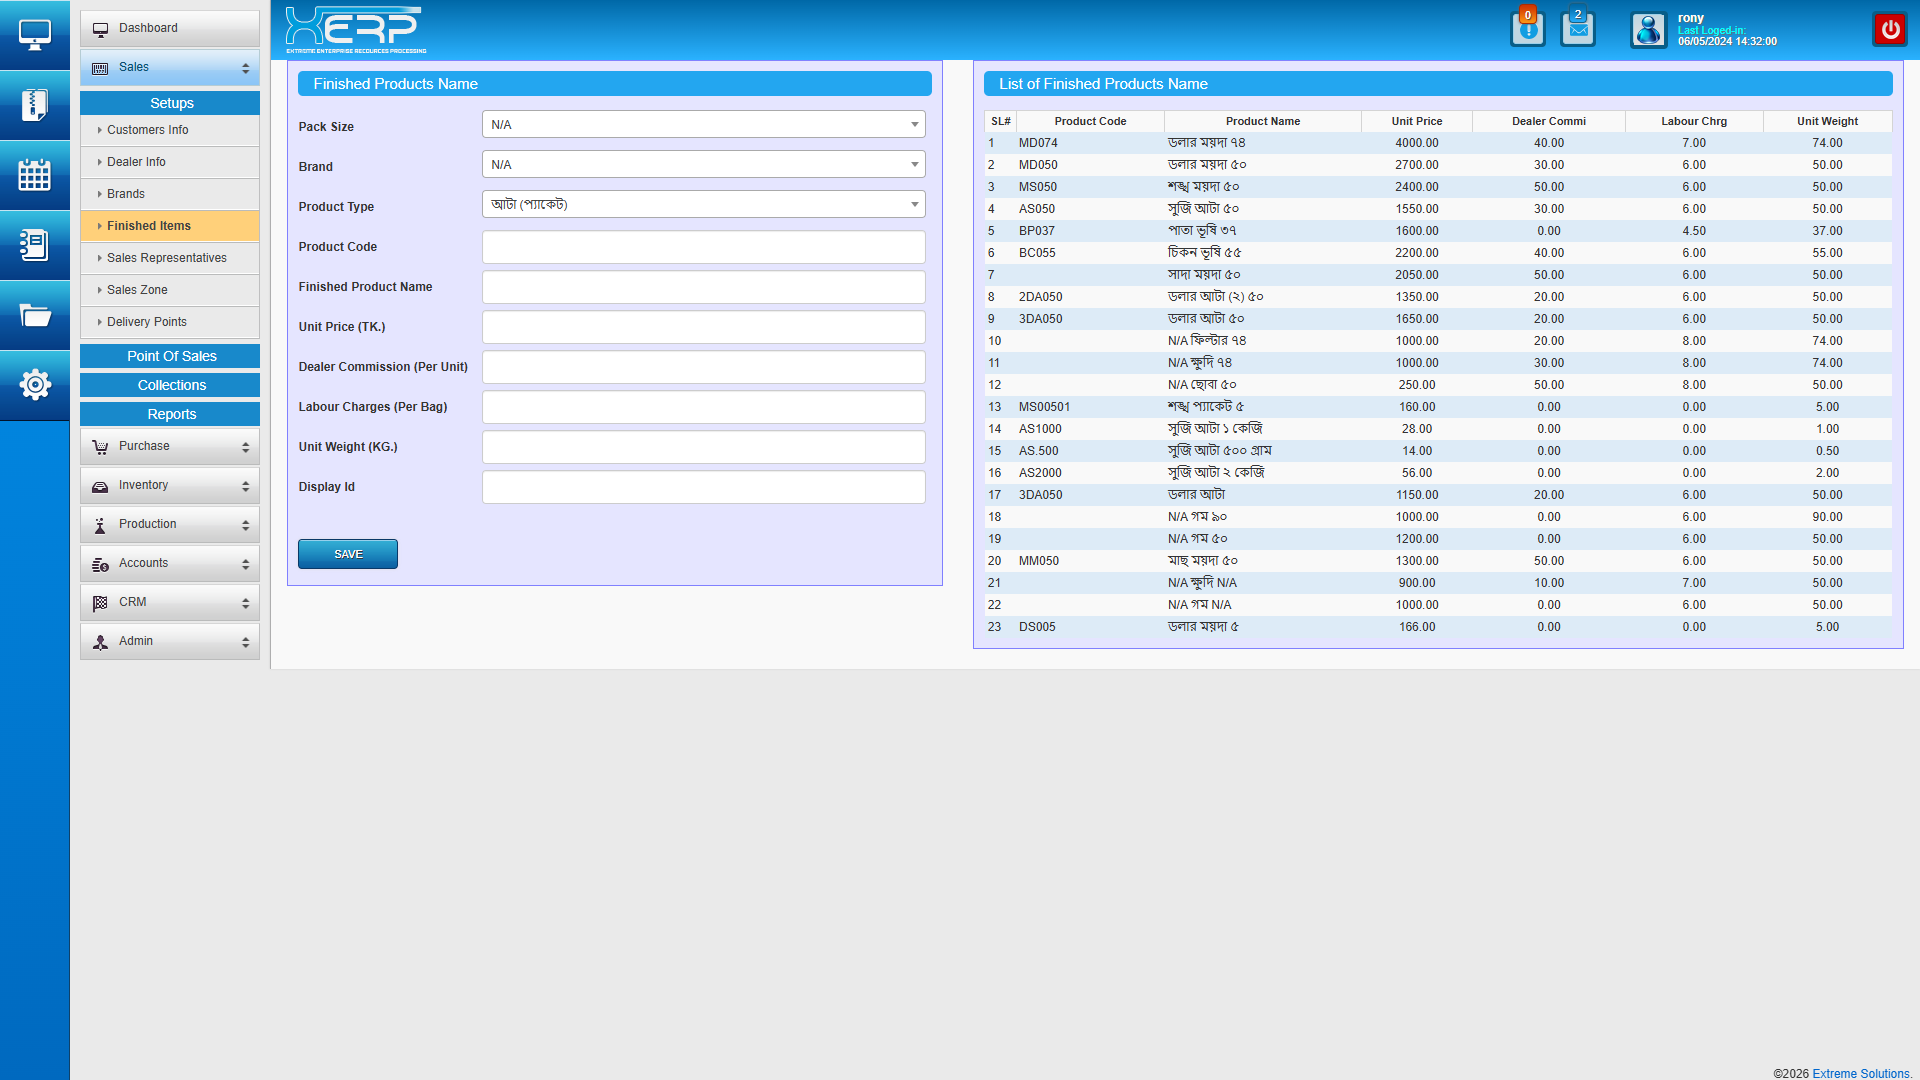Click the red power logout icon
This screenshot has width=1920, height=1080.
coord(1890,29)
